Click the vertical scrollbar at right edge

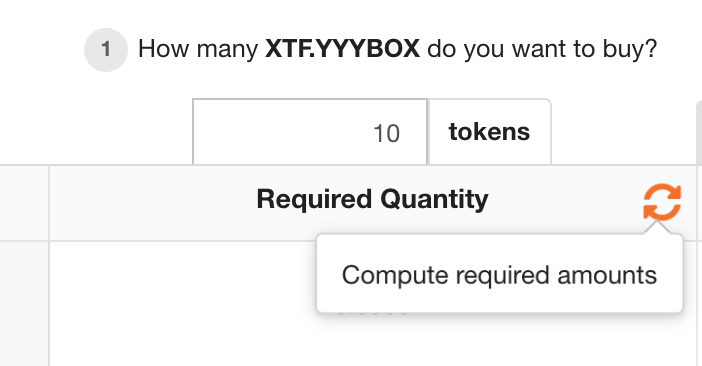coord(699,233)
